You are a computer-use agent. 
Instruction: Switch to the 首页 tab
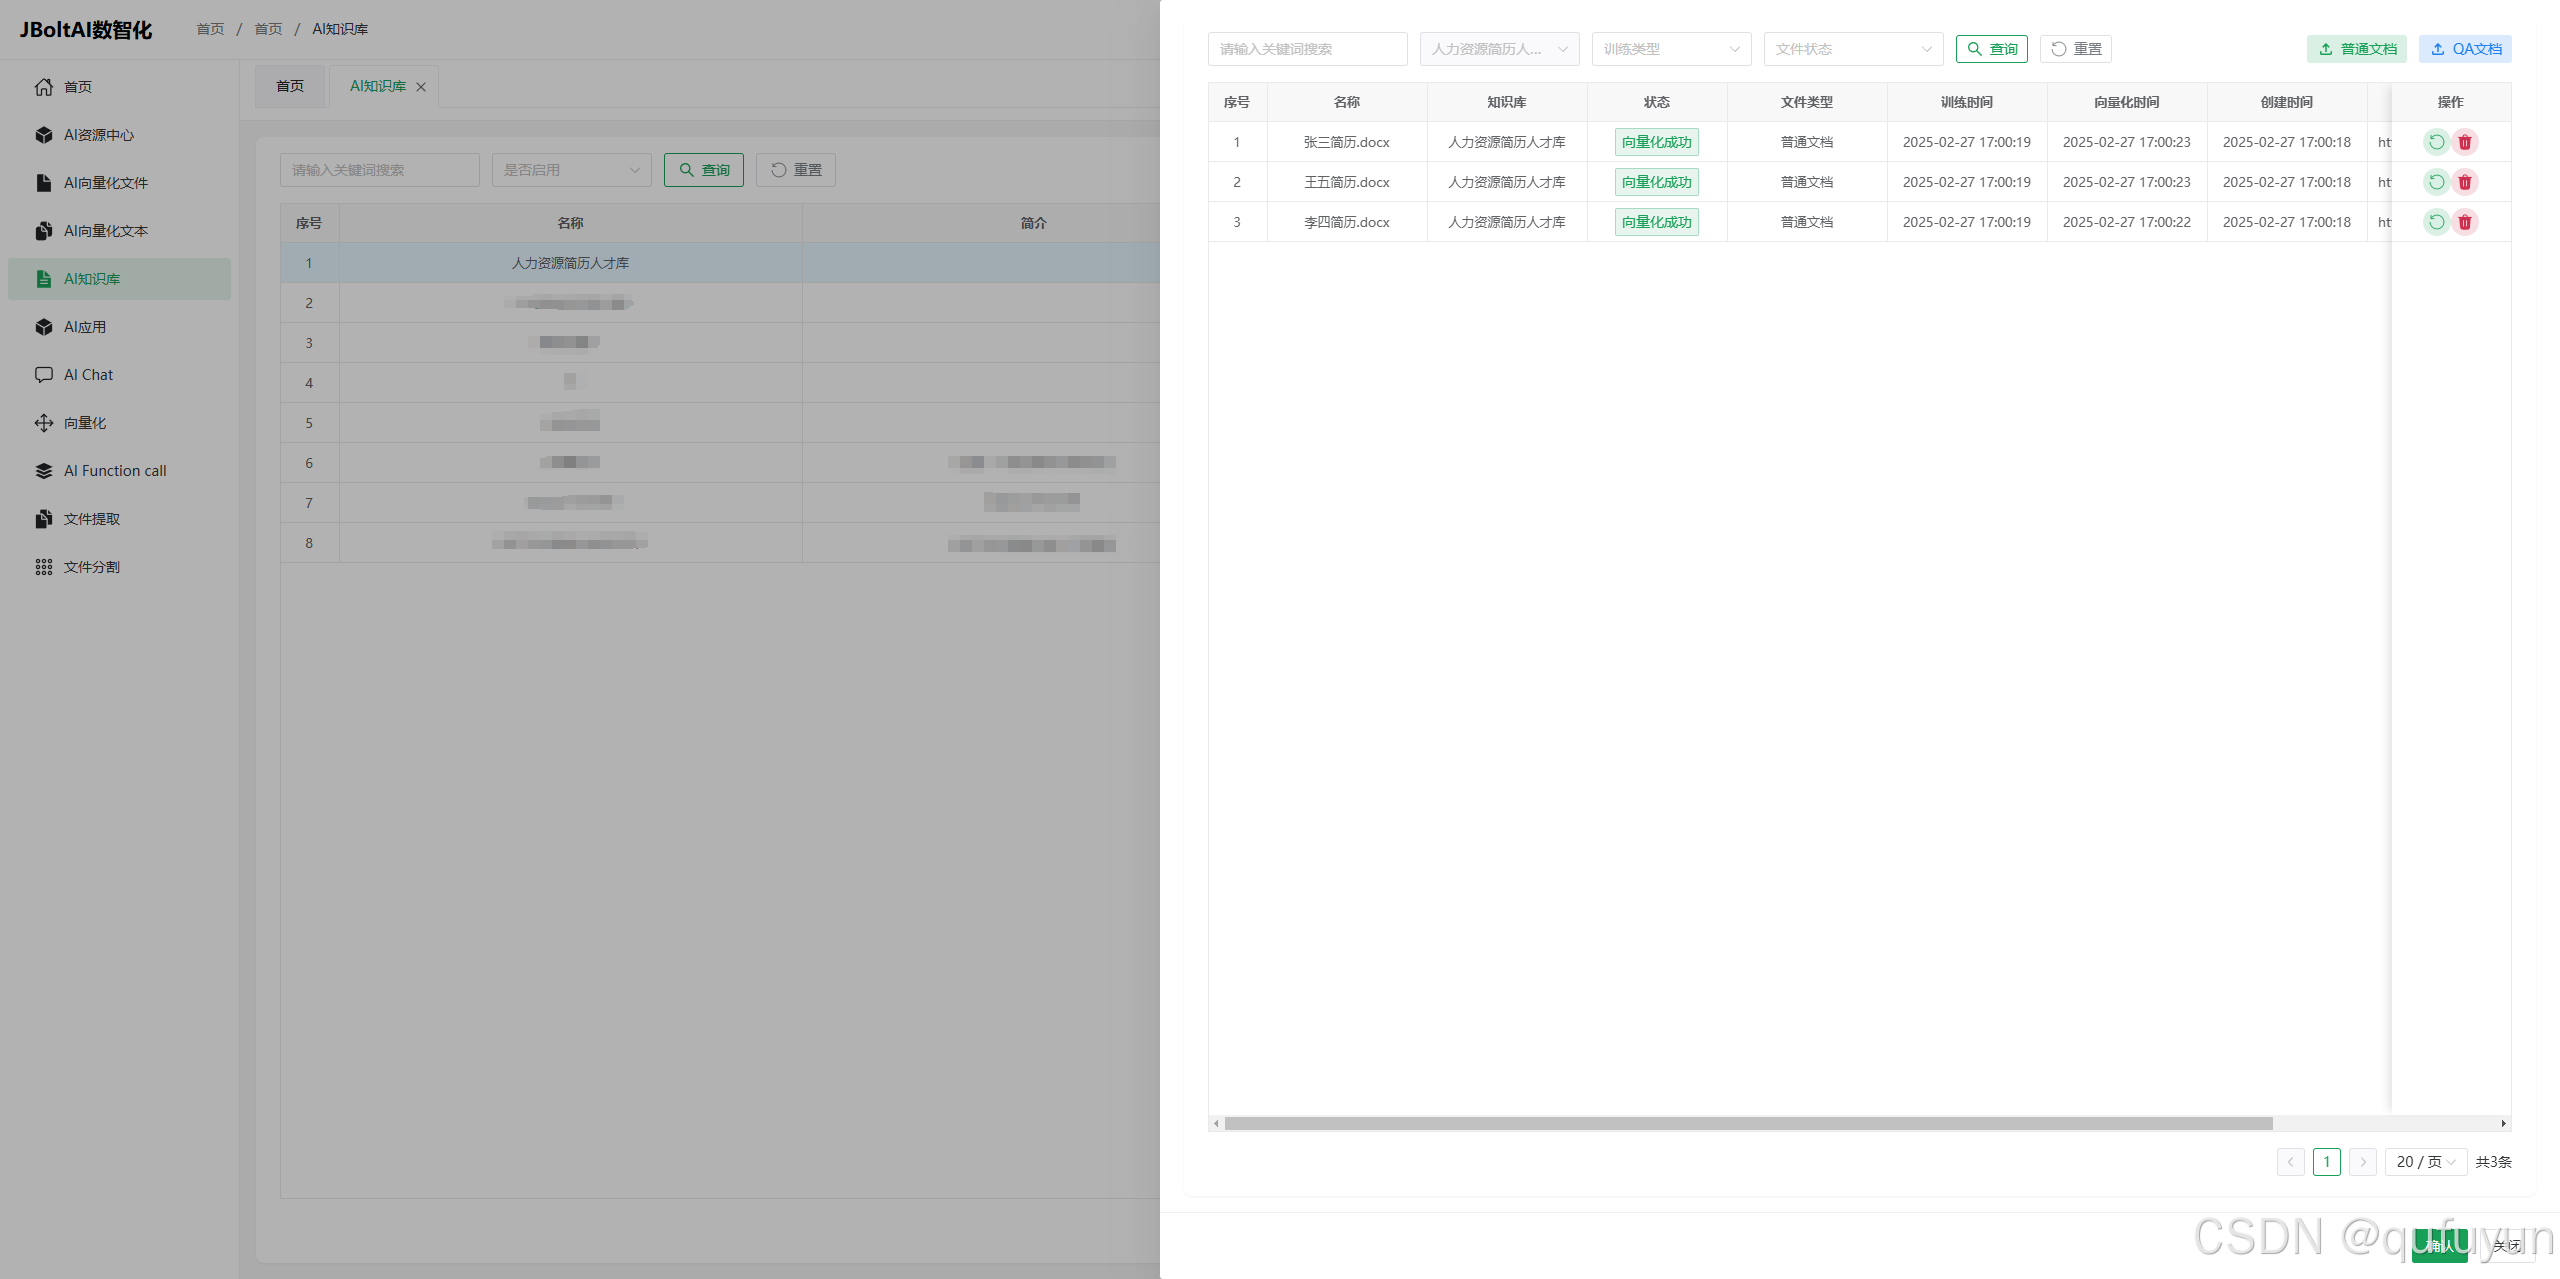click(x=290, y=86)
